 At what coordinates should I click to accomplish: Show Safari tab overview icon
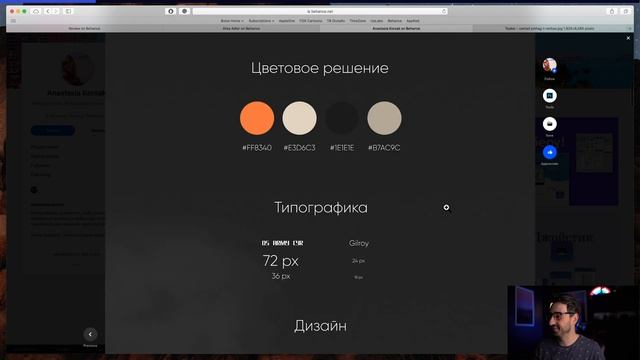(625, 11)
